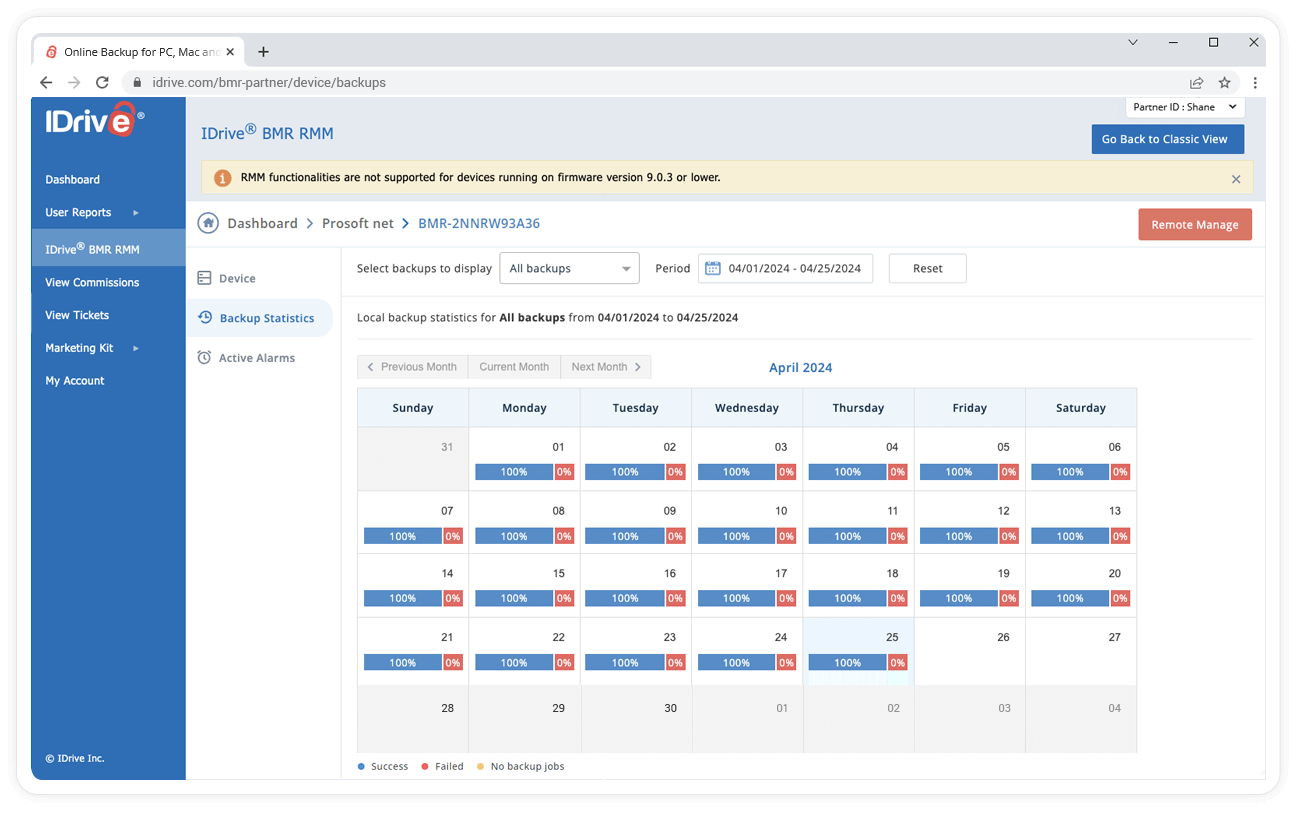1298x813 pixels.
Task: Click the IDrive logo in sidebar
Action: click(x=93, y=120)
